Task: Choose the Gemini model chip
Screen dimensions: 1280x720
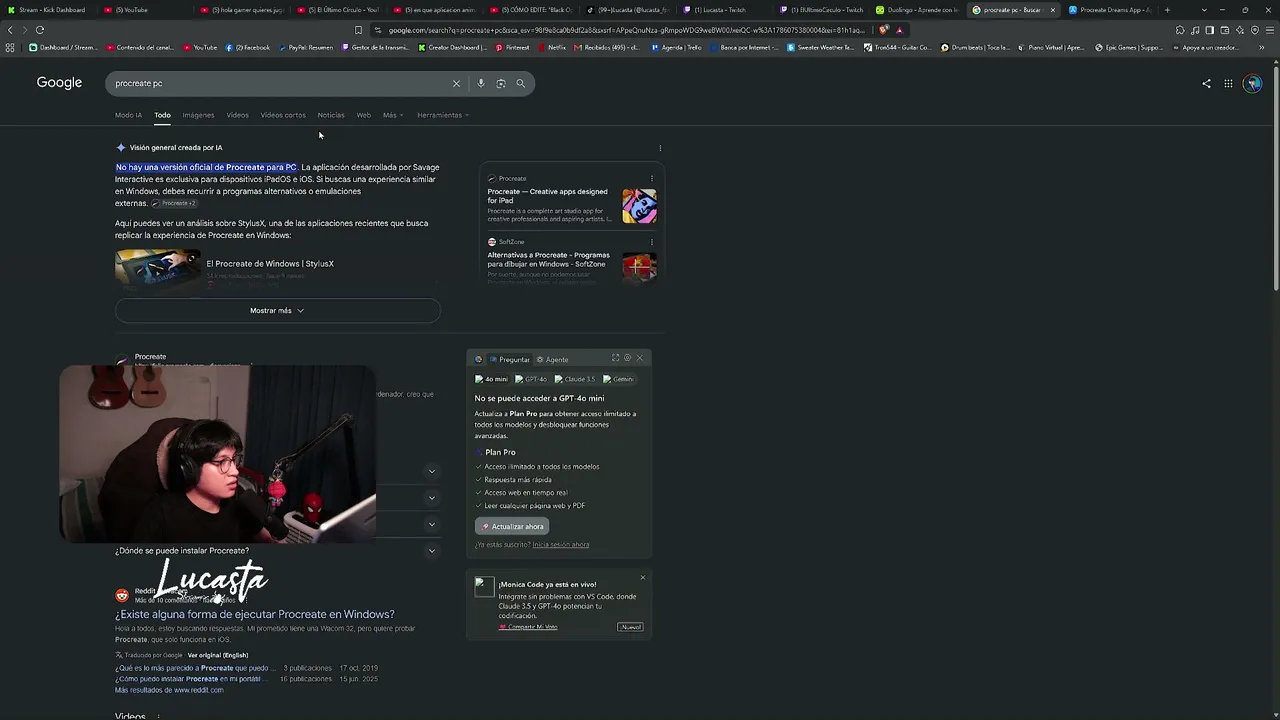Action: [618, 379]
